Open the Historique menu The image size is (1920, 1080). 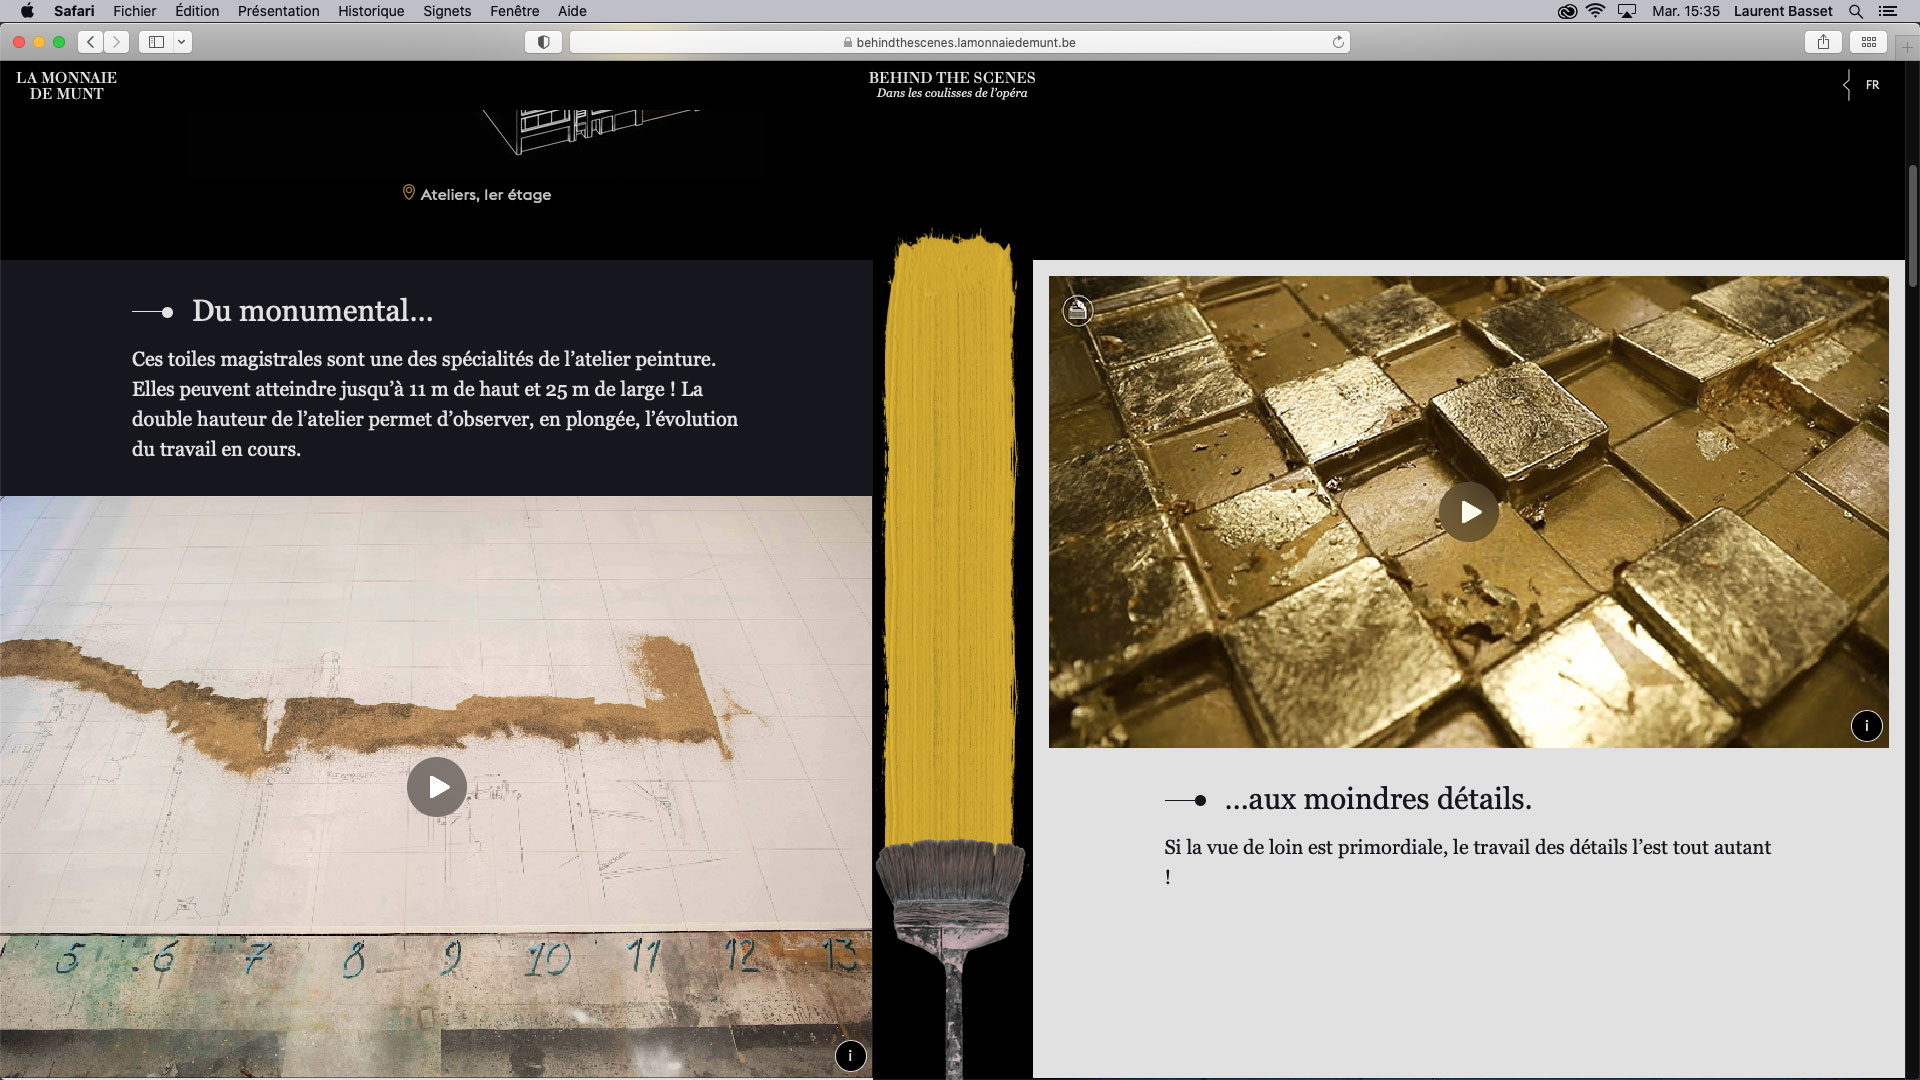pyautogui.click(x=371, y=11)
